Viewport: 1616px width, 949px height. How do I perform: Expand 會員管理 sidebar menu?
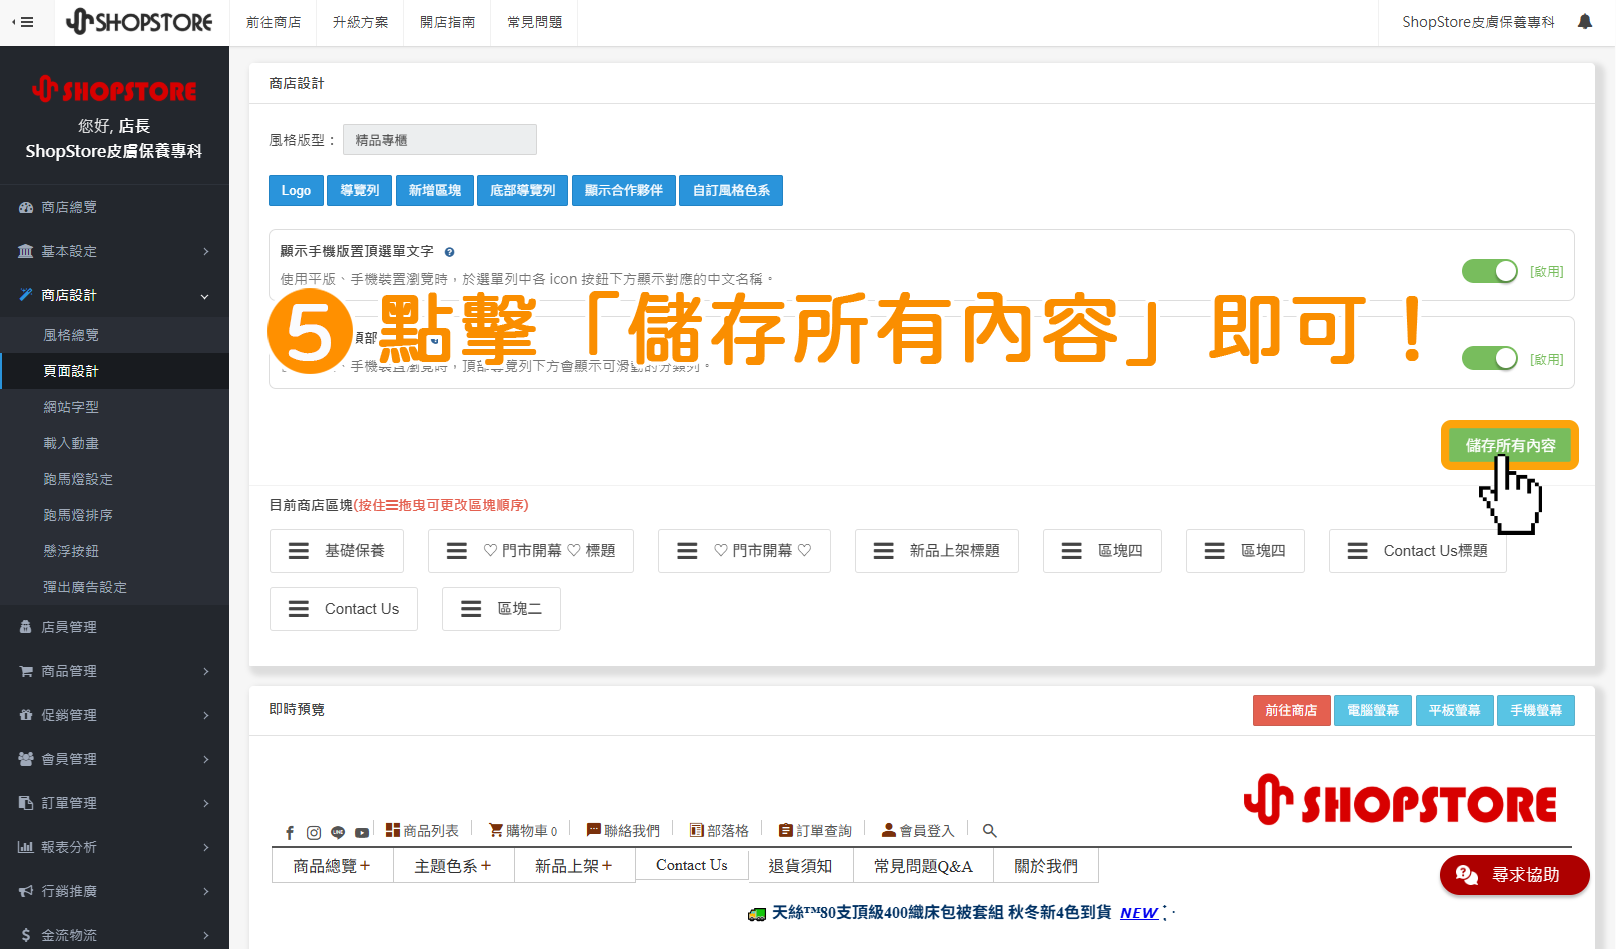(114, 759)
